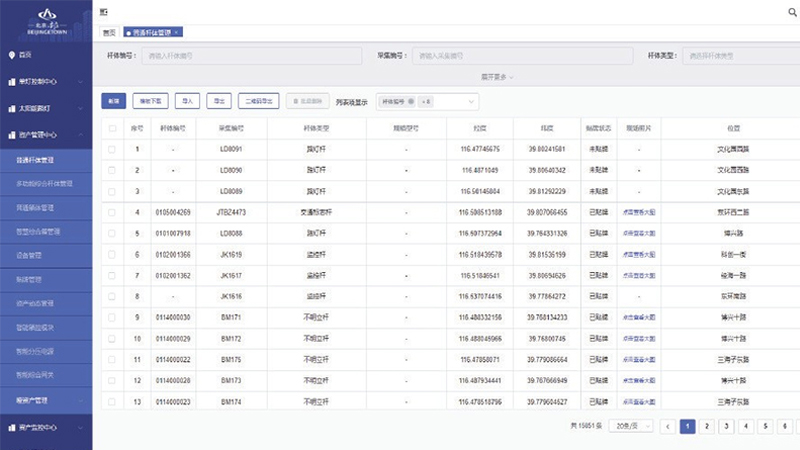800x450 pixels.
Task: Select the checkbox for row JTBZ4473
Action: 112,212
